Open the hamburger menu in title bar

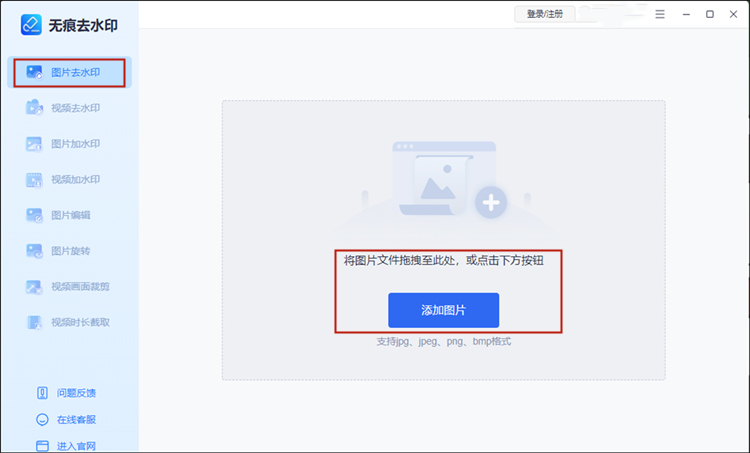tap(660, 14)
